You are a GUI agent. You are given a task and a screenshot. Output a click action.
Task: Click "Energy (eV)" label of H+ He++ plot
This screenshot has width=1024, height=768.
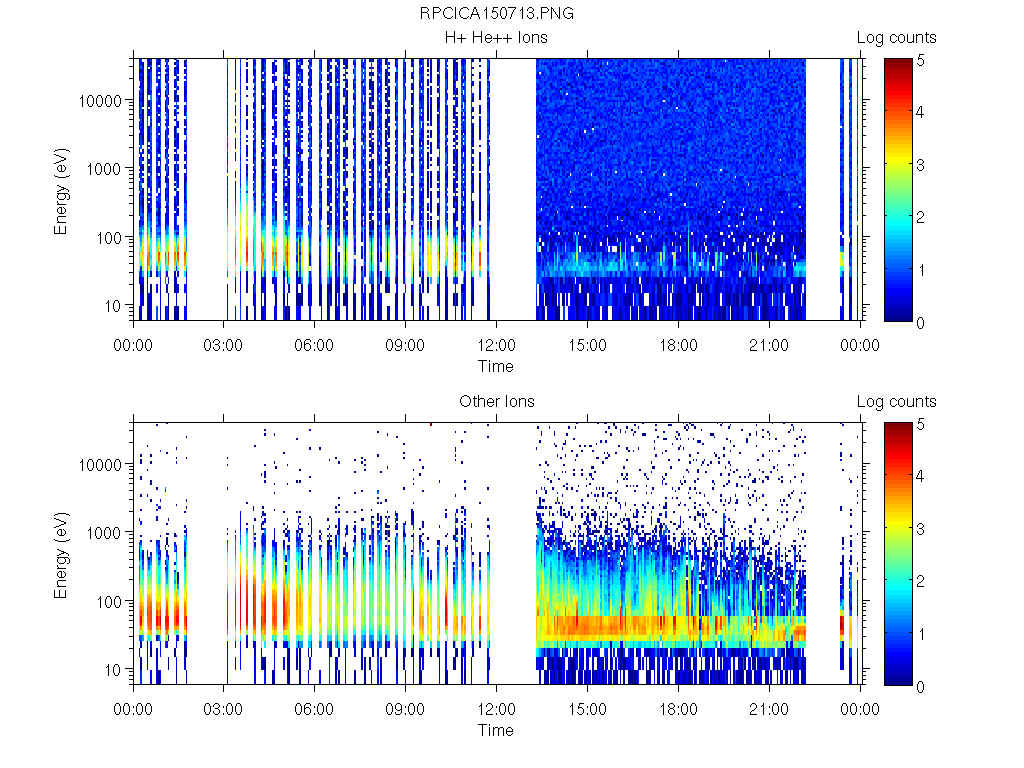pos(61,191)
